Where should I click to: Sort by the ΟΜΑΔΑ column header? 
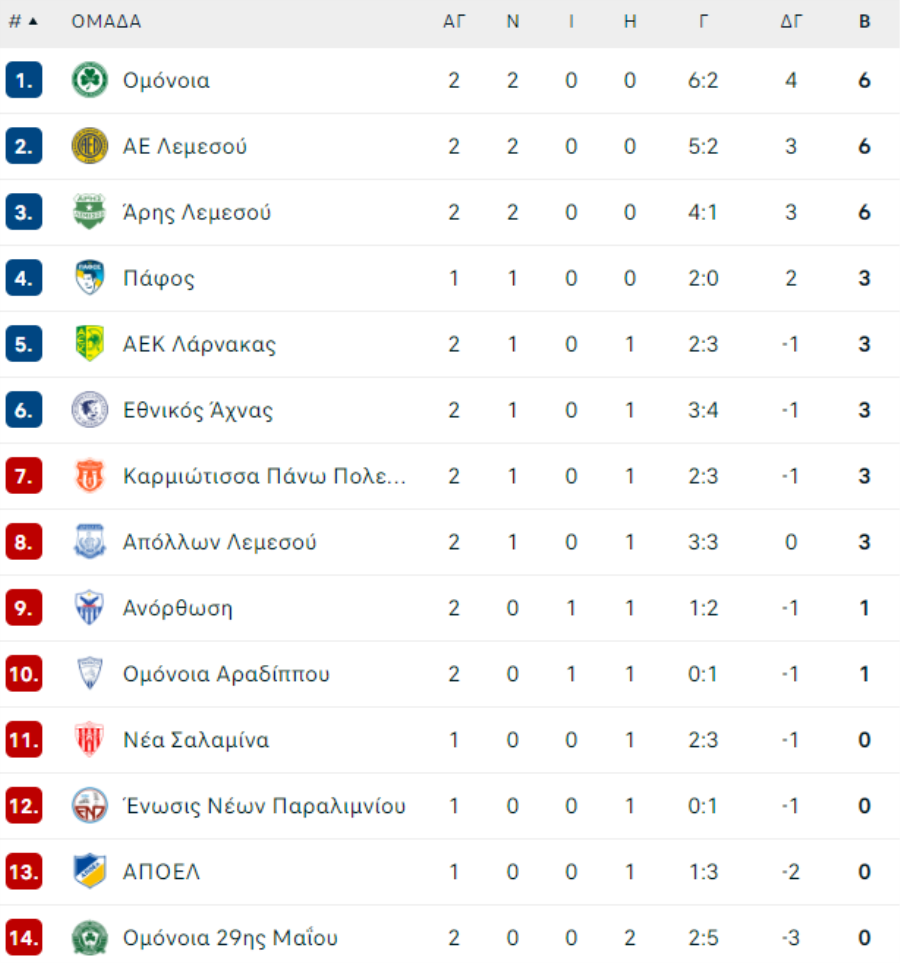(x=106, y=21)
